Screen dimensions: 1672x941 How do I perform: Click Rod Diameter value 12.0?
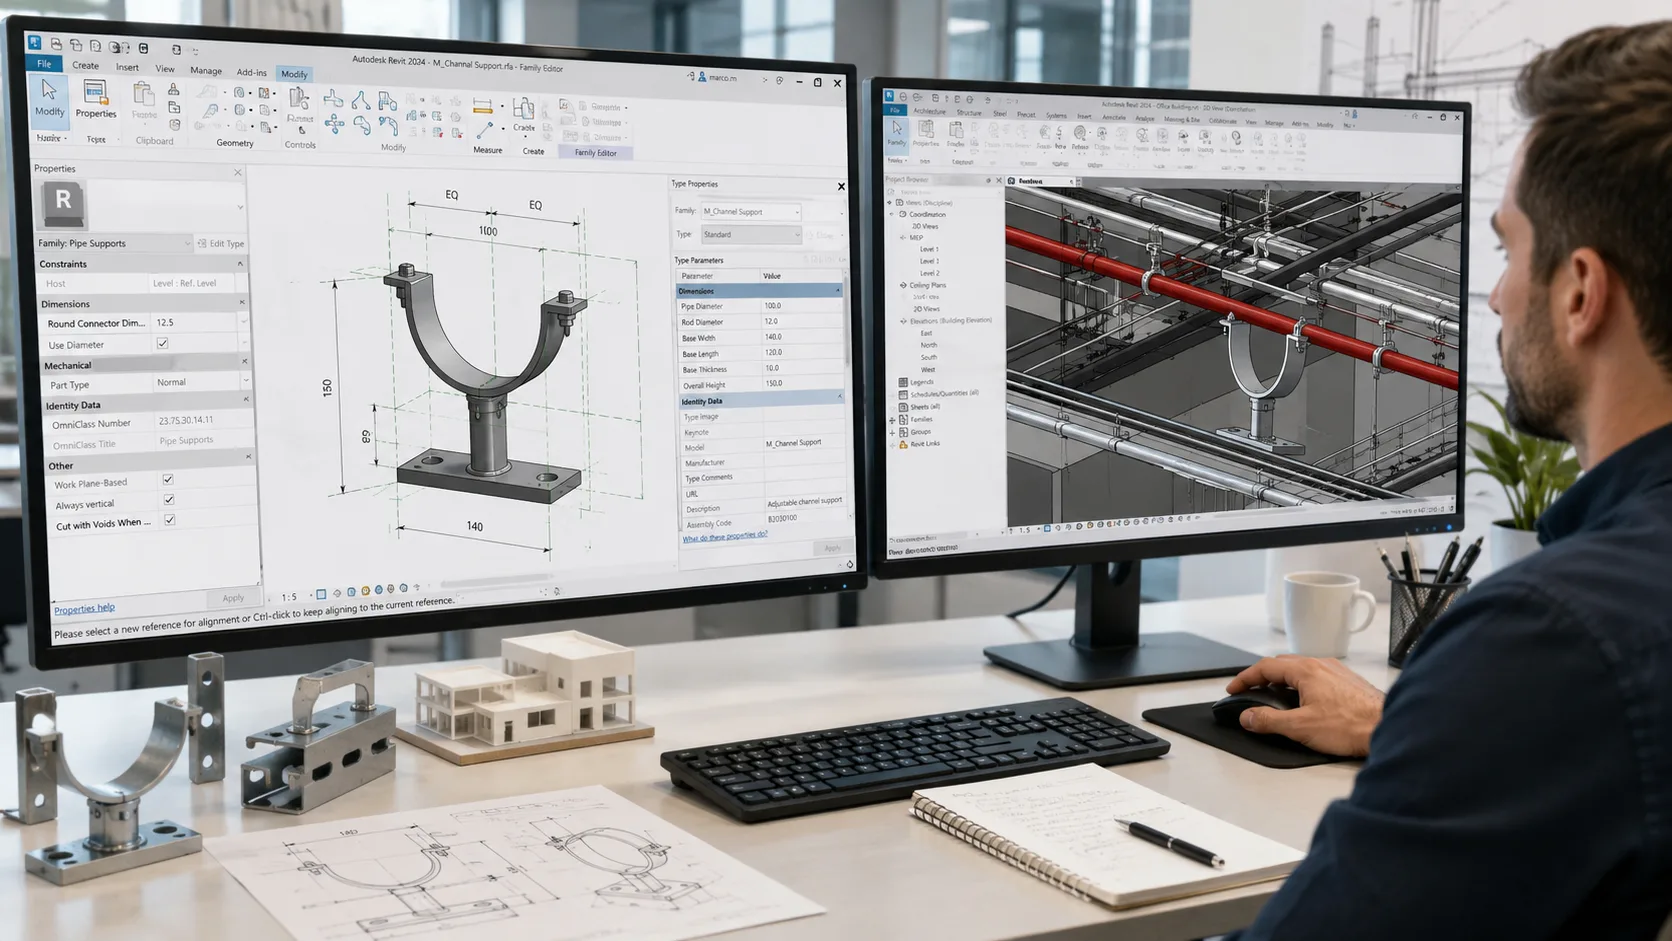tap(801, 321)
